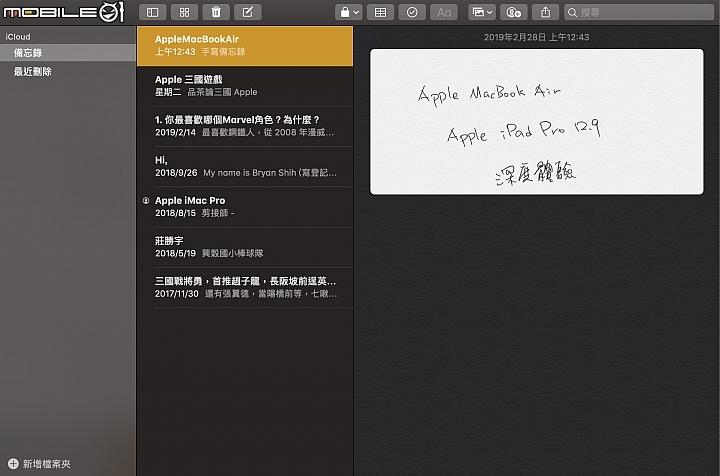
Task: Click the search field
Action: 639,12
